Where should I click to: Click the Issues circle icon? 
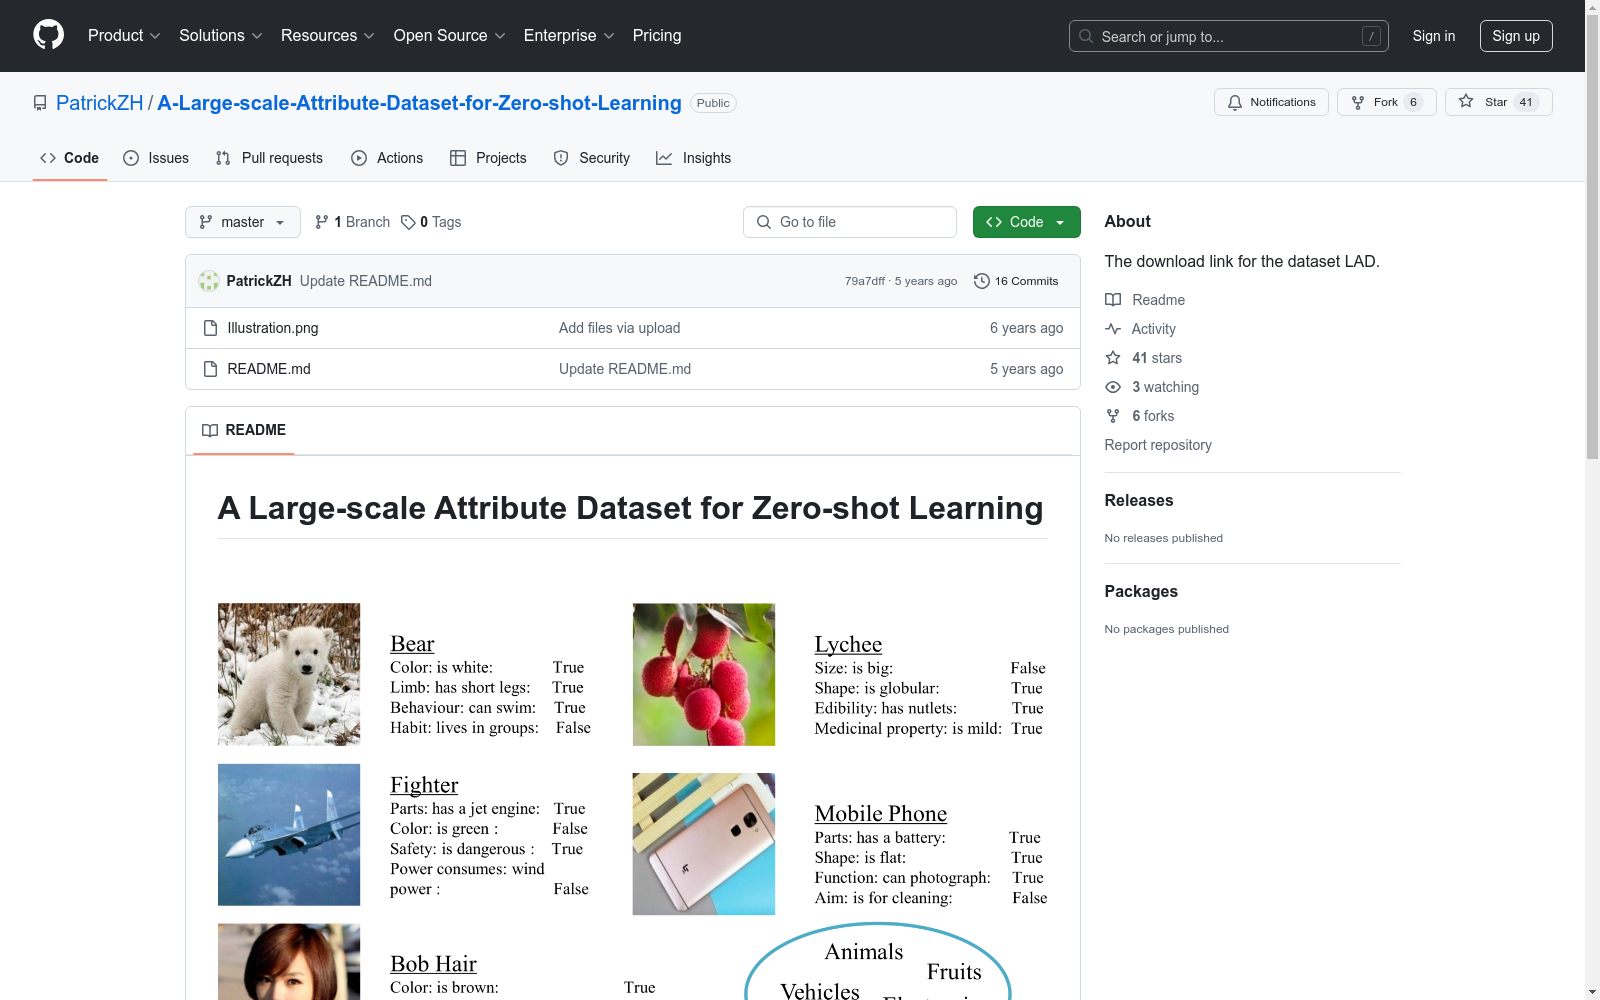tap(131, 158)
